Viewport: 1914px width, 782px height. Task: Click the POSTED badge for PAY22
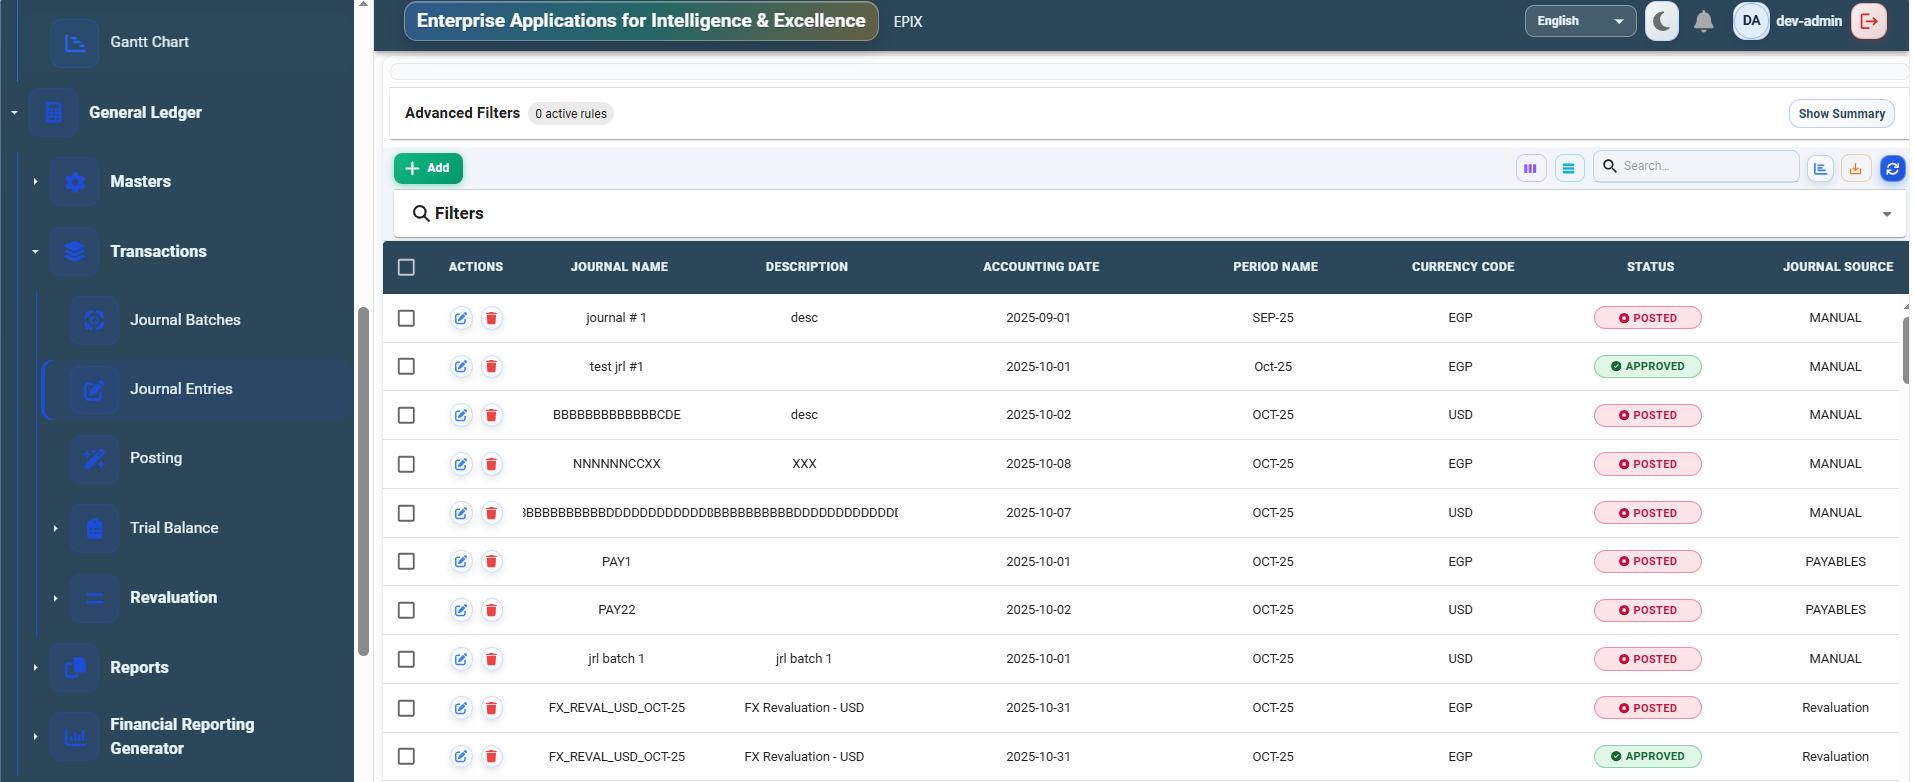(x=1647, y=610)
